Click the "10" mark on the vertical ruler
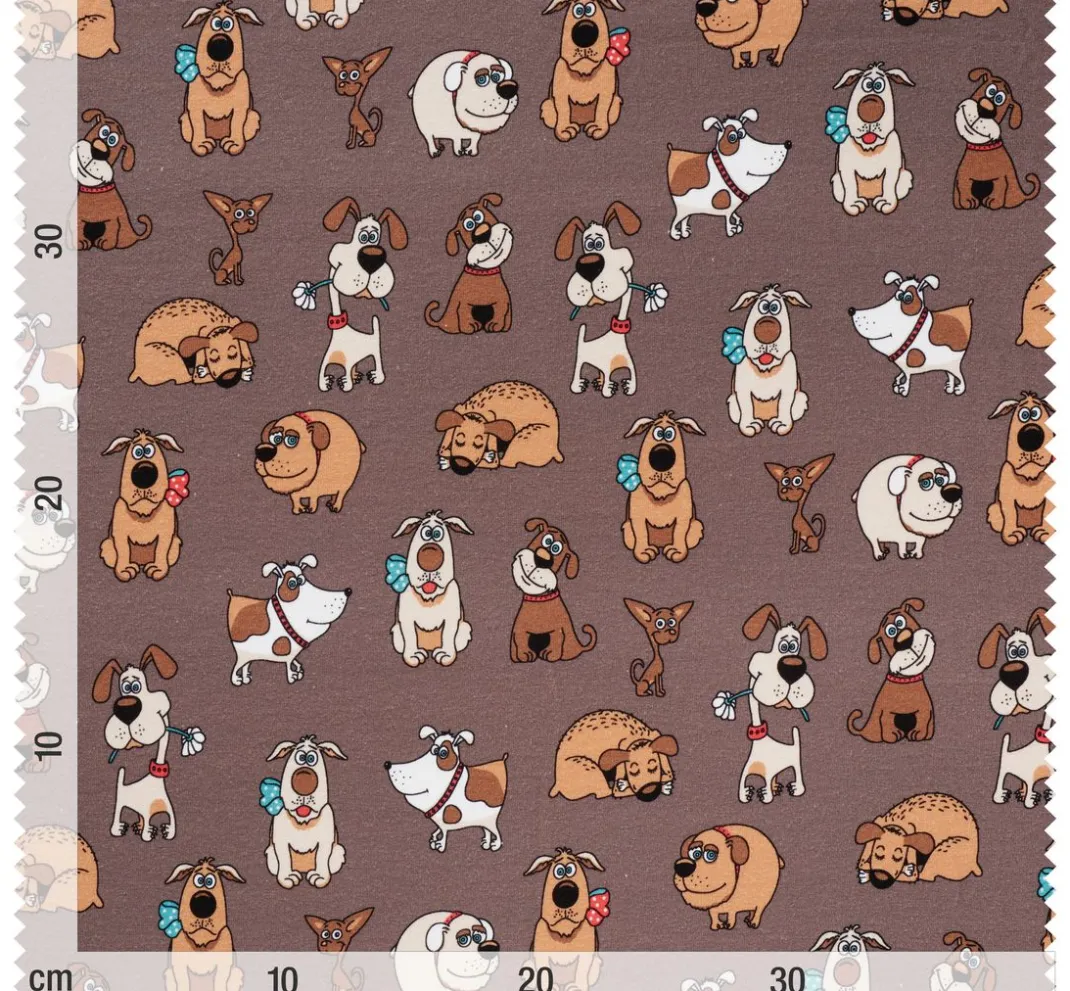This screenshot has width=1070, height=991. (x=48, y=746)
